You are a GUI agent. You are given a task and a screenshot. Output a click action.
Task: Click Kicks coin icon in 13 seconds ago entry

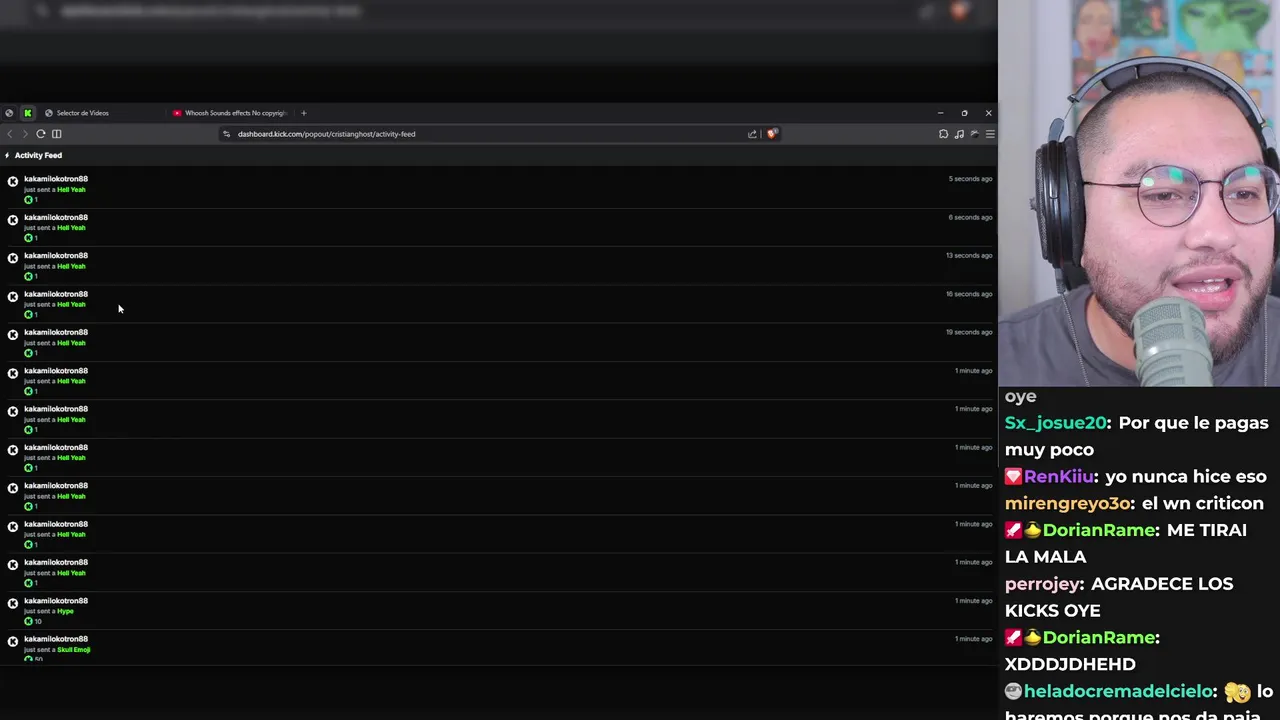[x=29, y=276]
